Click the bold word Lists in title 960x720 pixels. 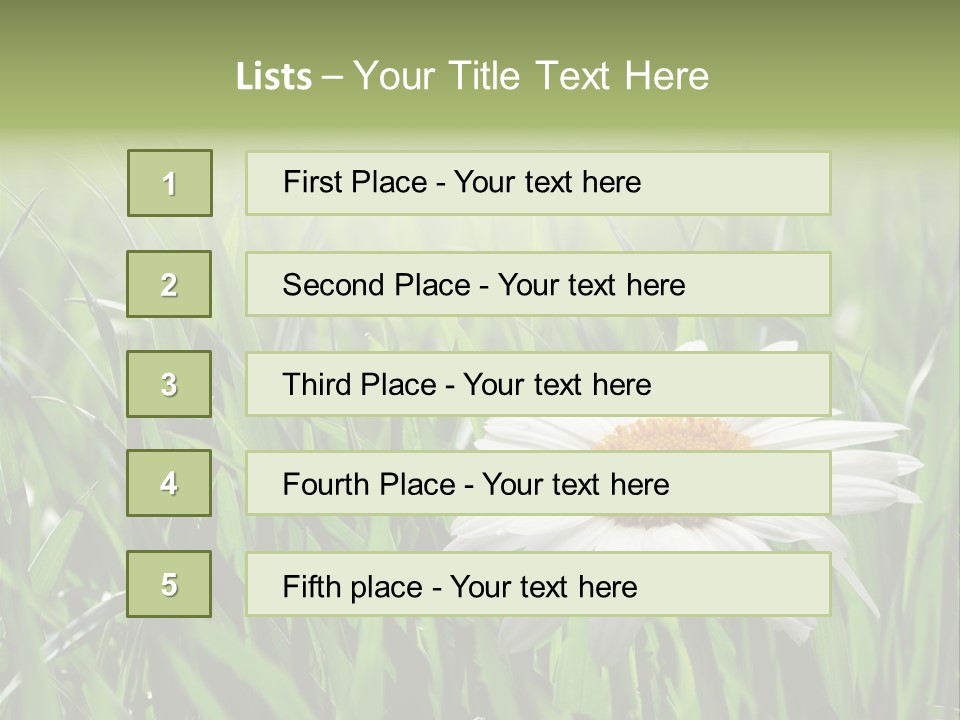pos(274,76)
